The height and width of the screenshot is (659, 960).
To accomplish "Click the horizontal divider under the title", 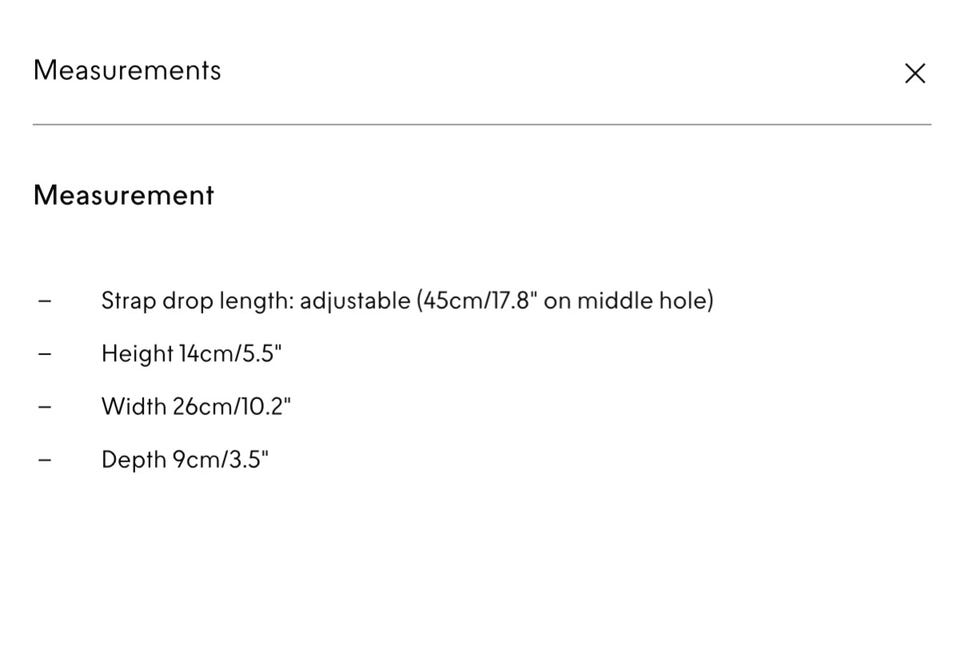I will pyautogui.click(x=481, y=125).
